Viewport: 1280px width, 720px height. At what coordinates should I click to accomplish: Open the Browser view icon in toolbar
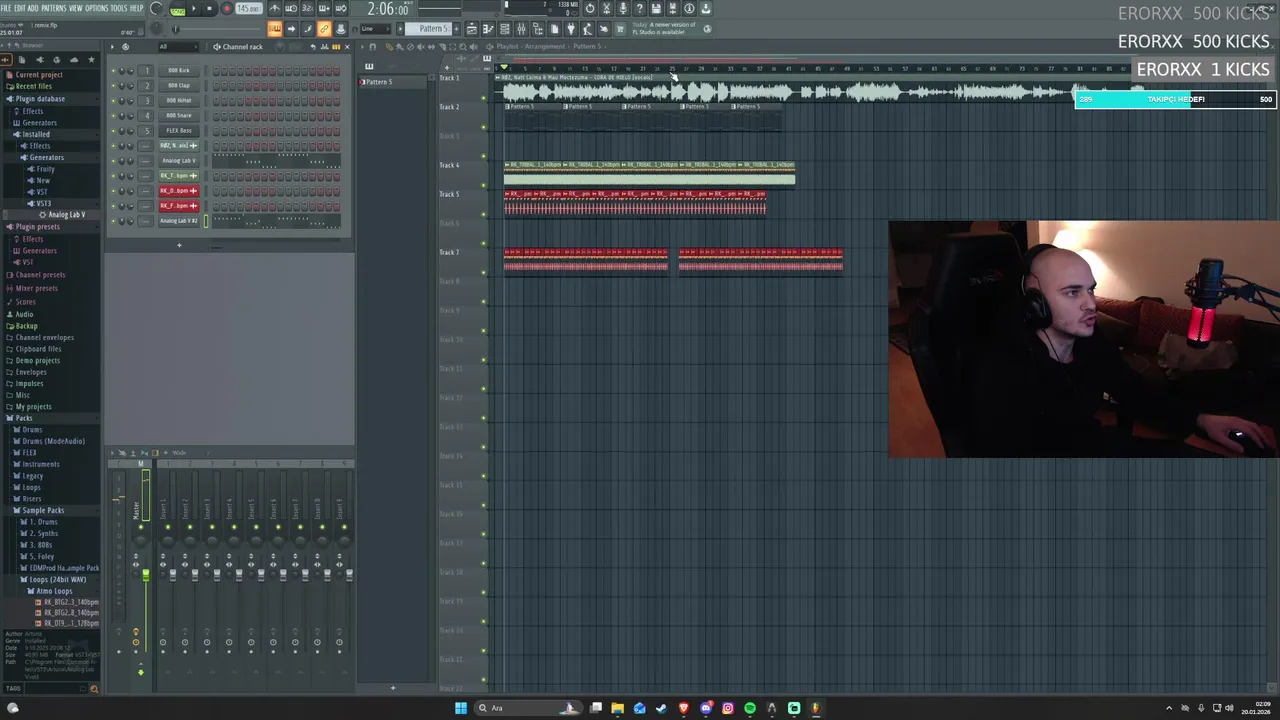click(x=538, y=28)
